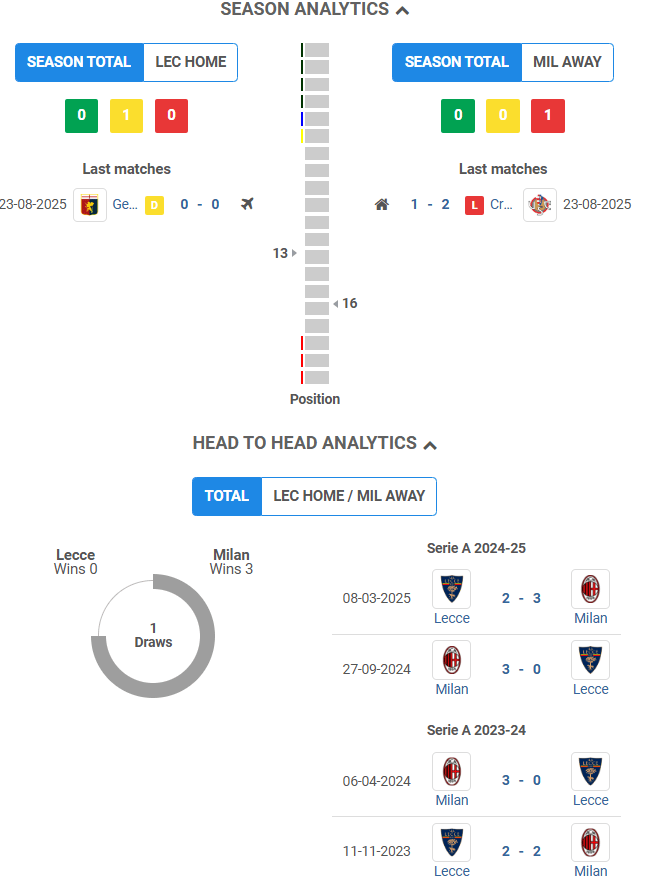Viewport: 653px width, 881px height.
Task: Switch to MIL AWAY season stats
Action: click(x=567, y=62)
